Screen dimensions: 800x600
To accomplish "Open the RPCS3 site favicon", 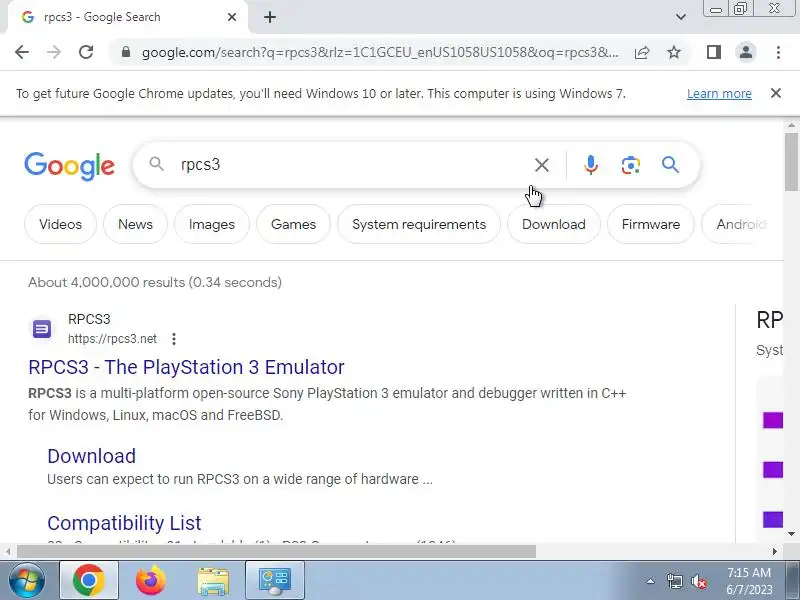I will point(42,329).
